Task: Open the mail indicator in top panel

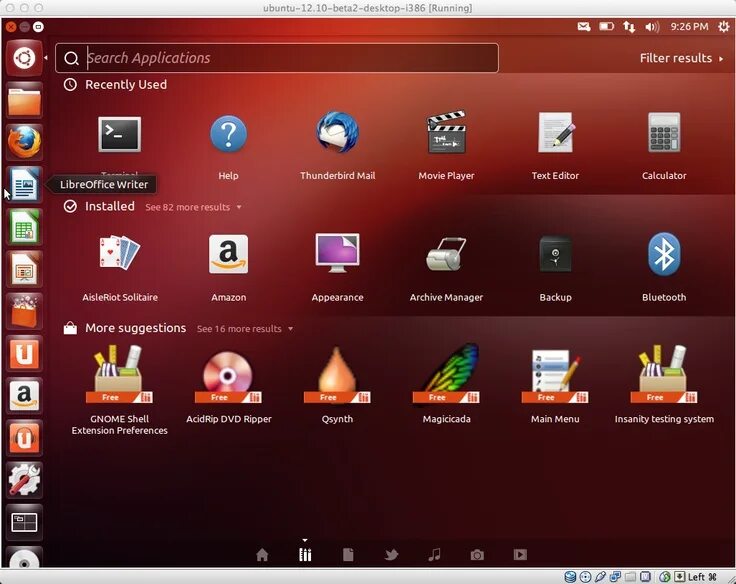Action: pyautogui.click(x=583, y=27)
